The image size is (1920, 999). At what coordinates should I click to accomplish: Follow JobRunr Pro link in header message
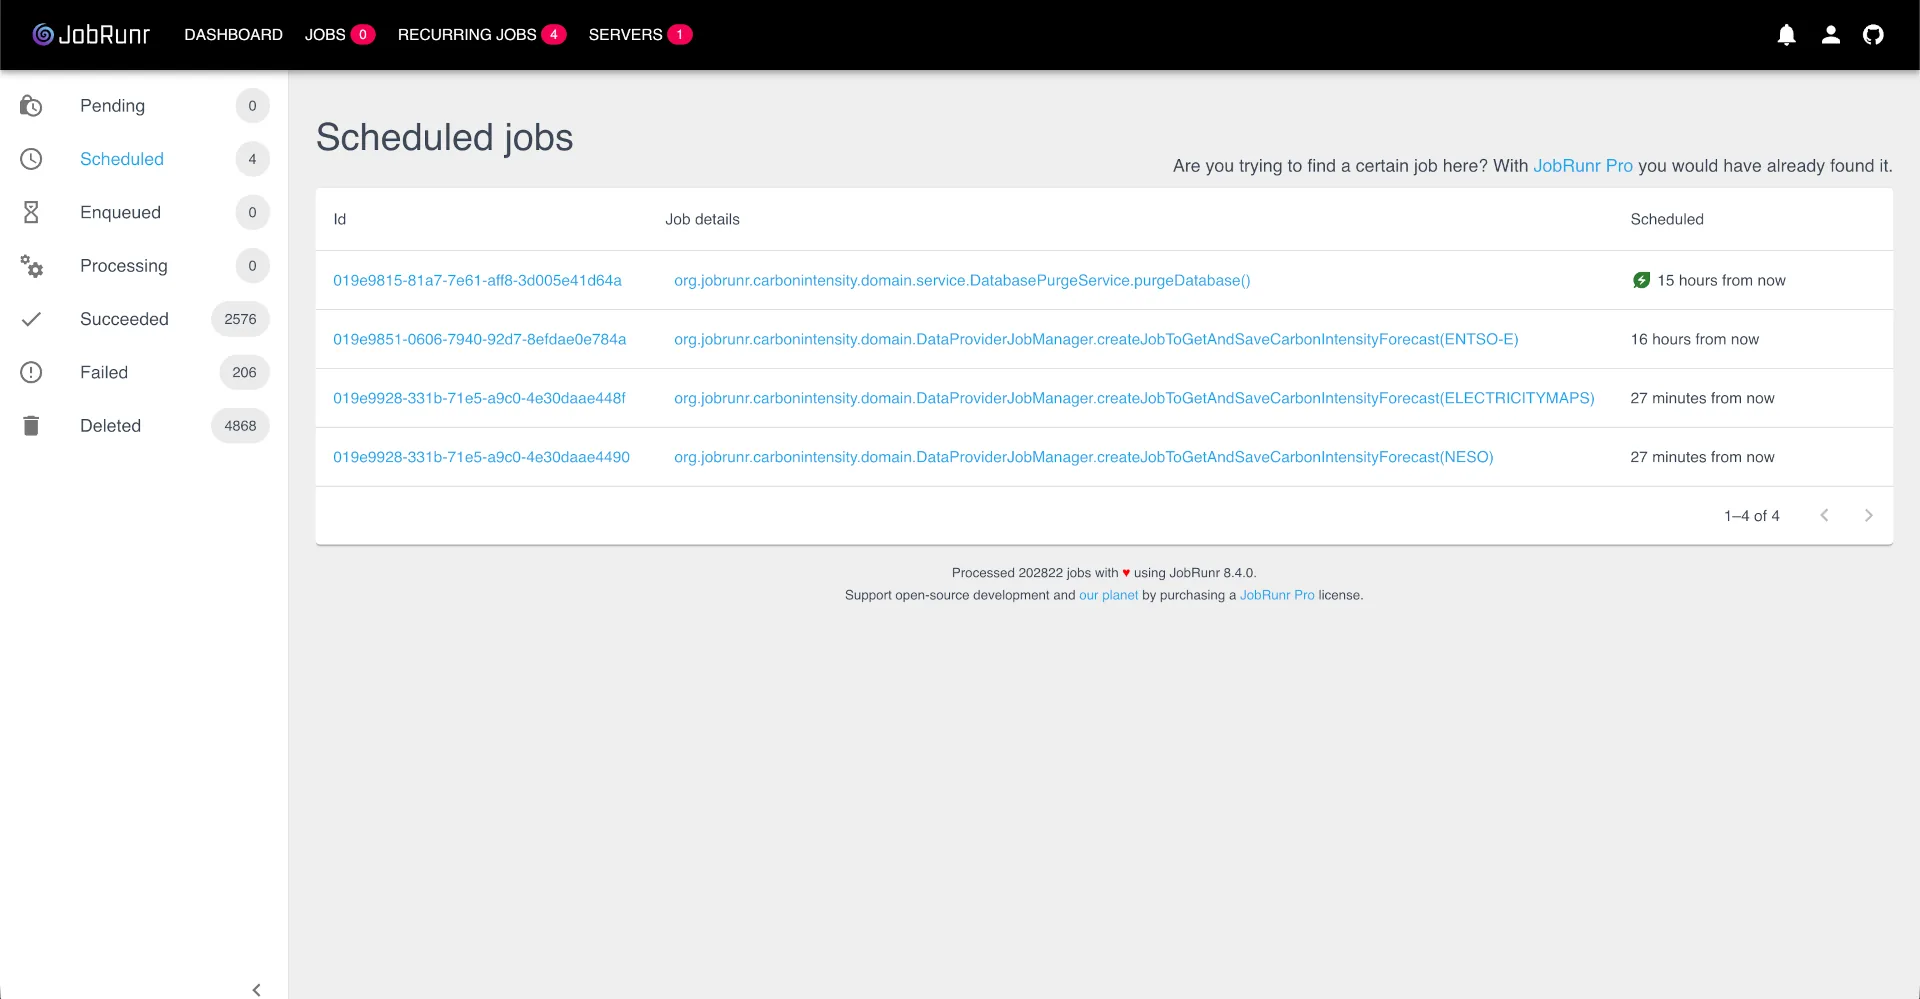(1582, 166)
